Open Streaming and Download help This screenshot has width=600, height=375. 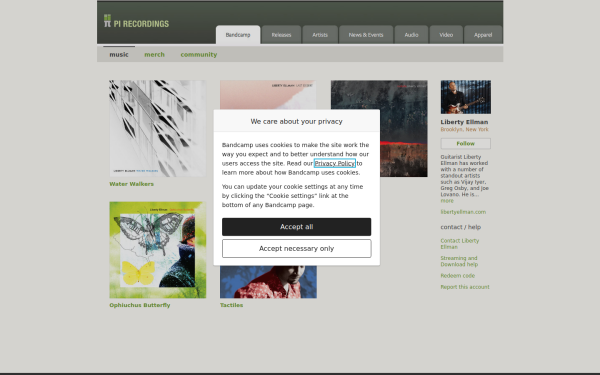pyautogui.click(x=459, y=261)
